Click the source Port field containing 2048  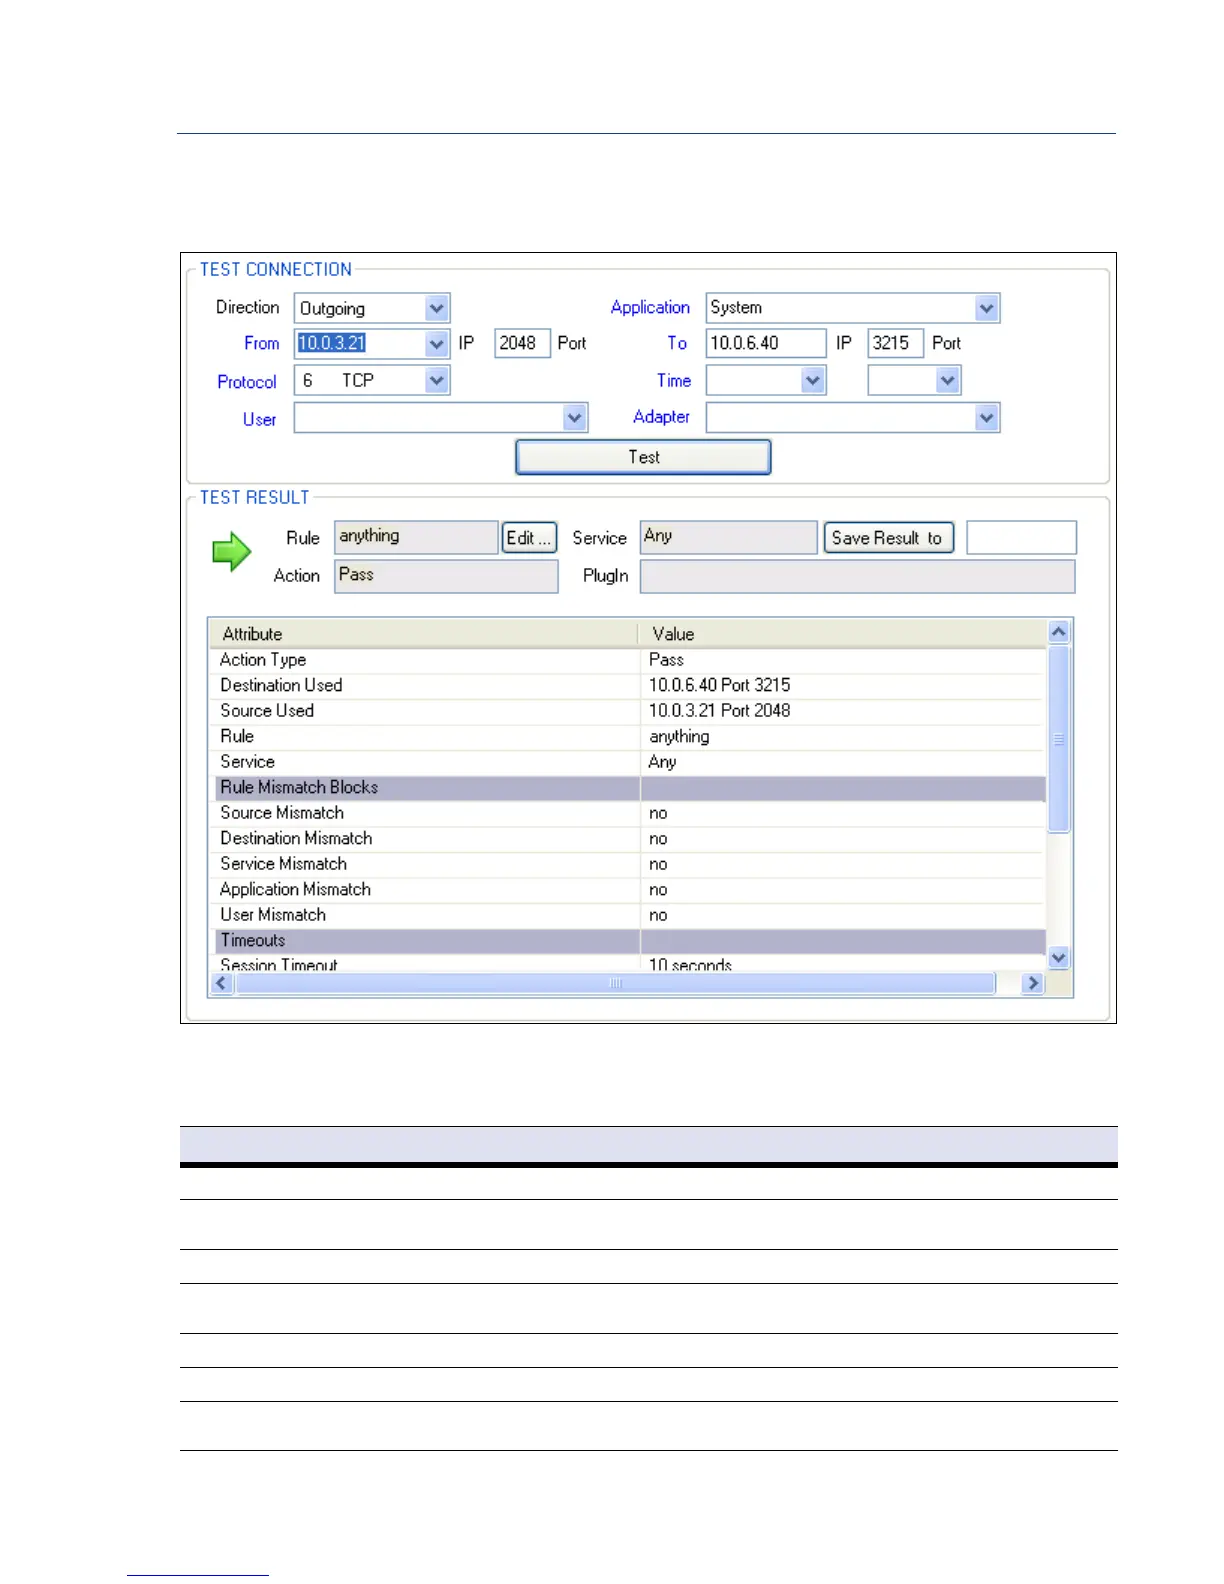click(x=522, y=343)
